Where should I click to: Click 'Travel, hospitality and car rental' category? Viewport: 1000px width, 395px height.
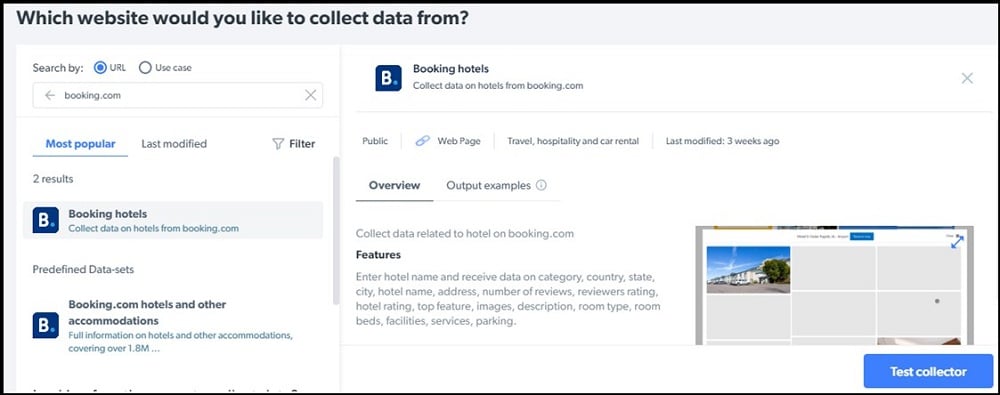coord(573,141)
